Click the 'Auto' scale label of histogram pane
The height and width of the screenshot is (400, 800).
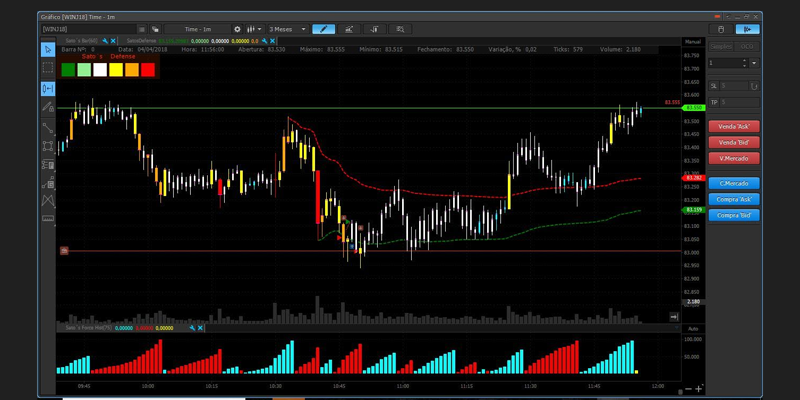click(x=693, y=328)
